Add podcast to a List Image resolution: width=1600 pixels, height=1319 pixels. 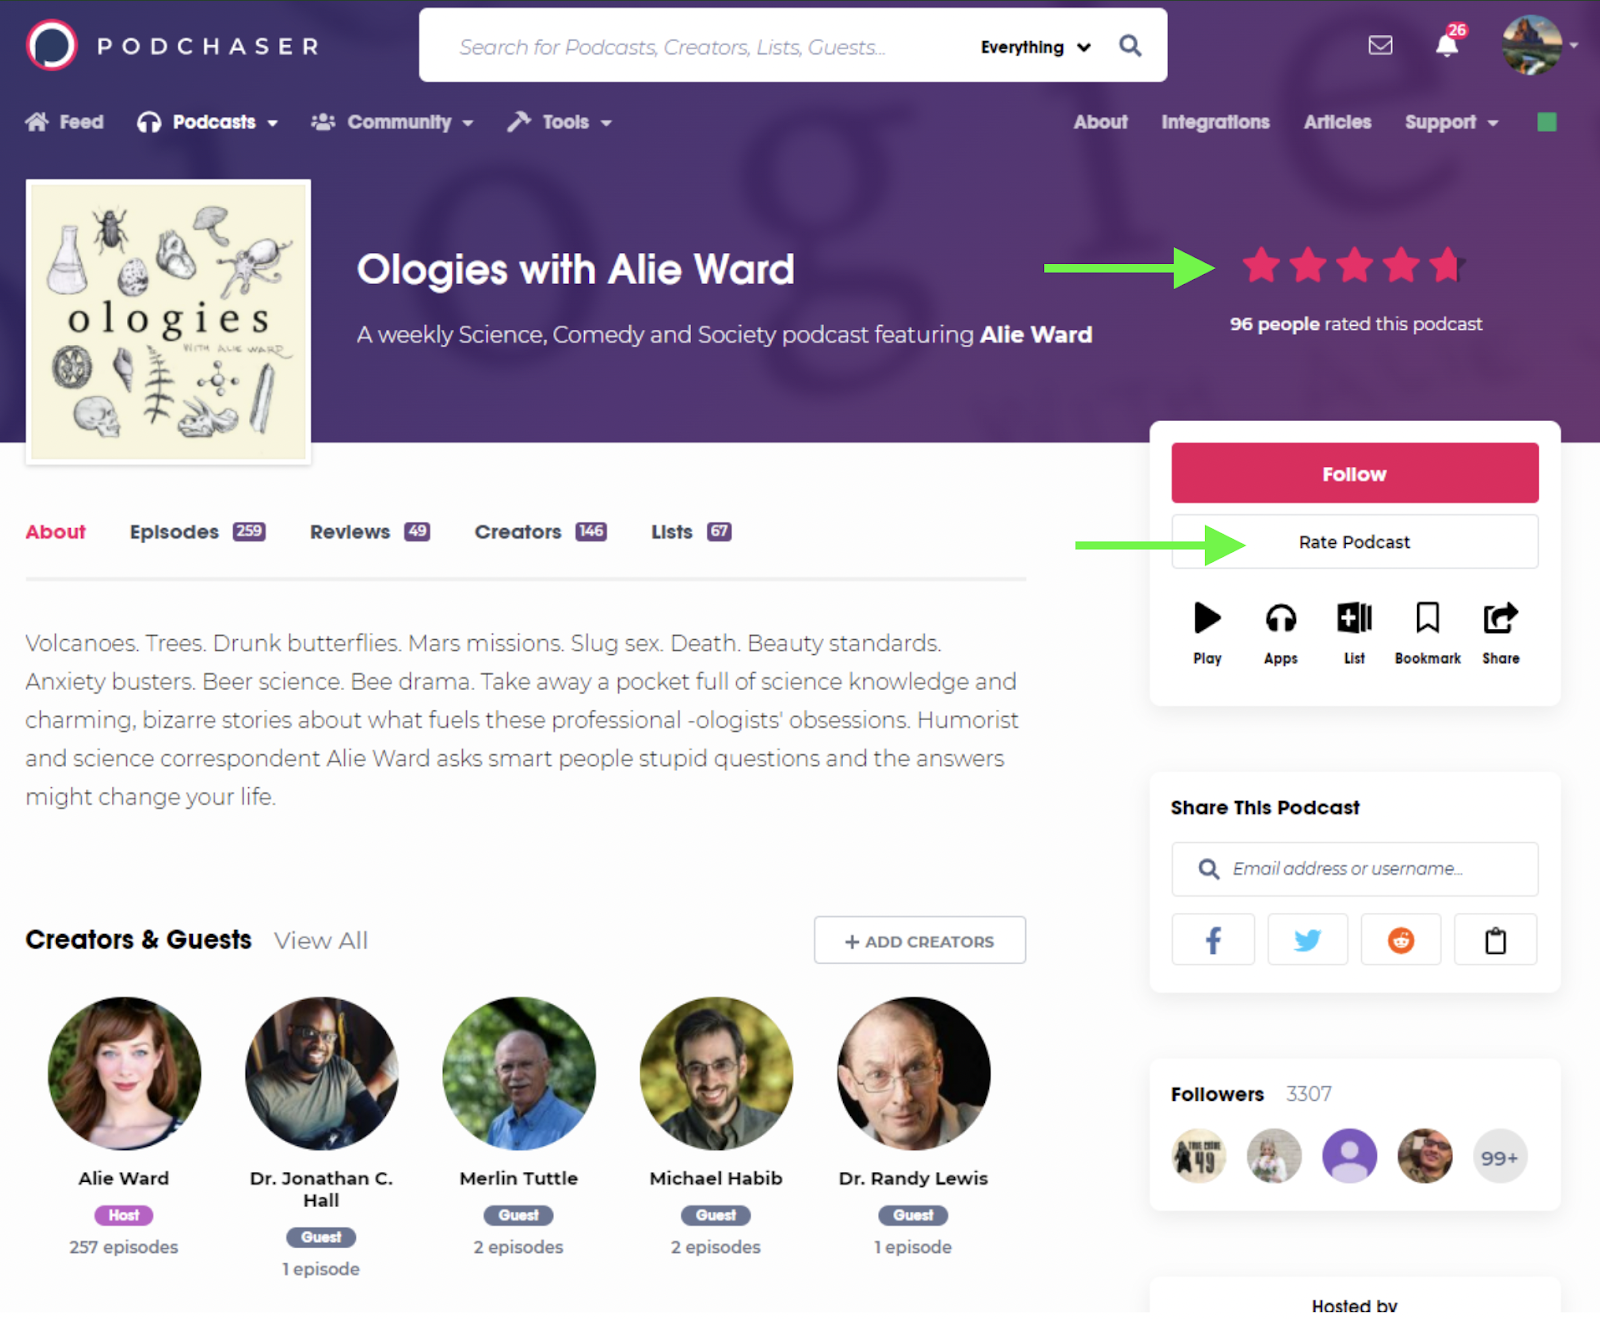point(1354,632)
